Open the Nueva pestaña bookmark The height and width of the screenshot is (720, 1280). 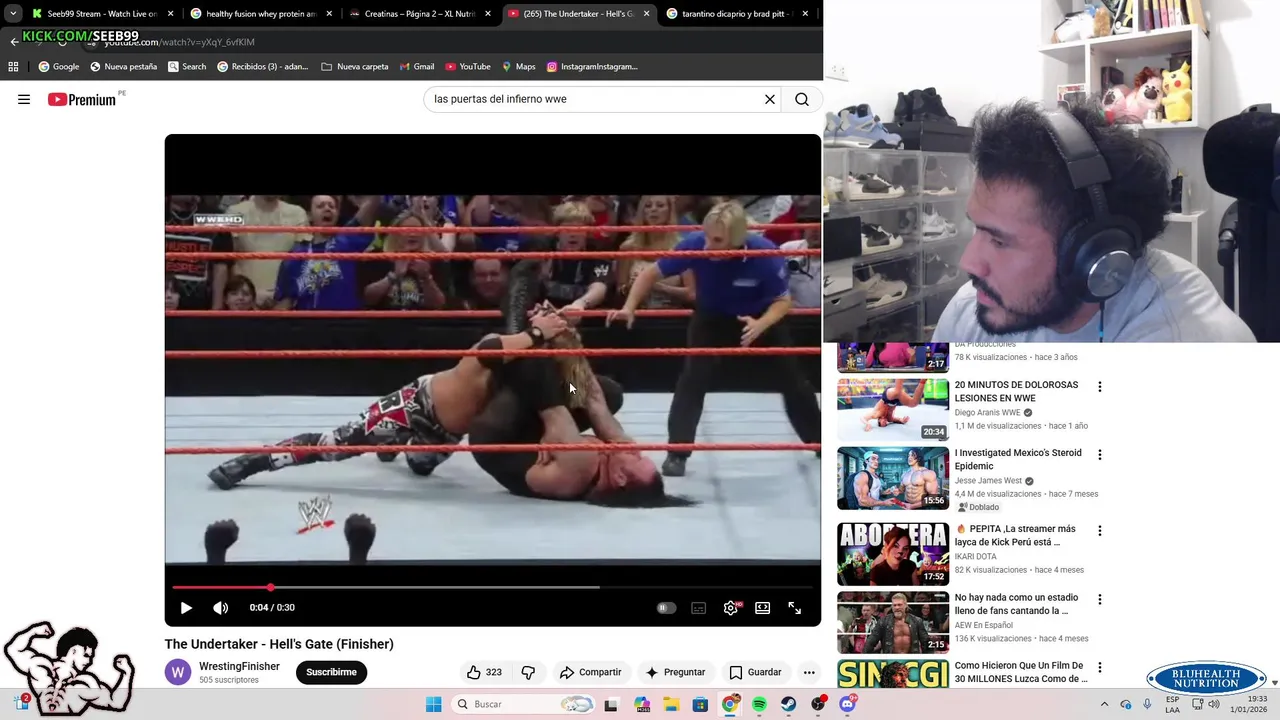click(x=124, y=67)
